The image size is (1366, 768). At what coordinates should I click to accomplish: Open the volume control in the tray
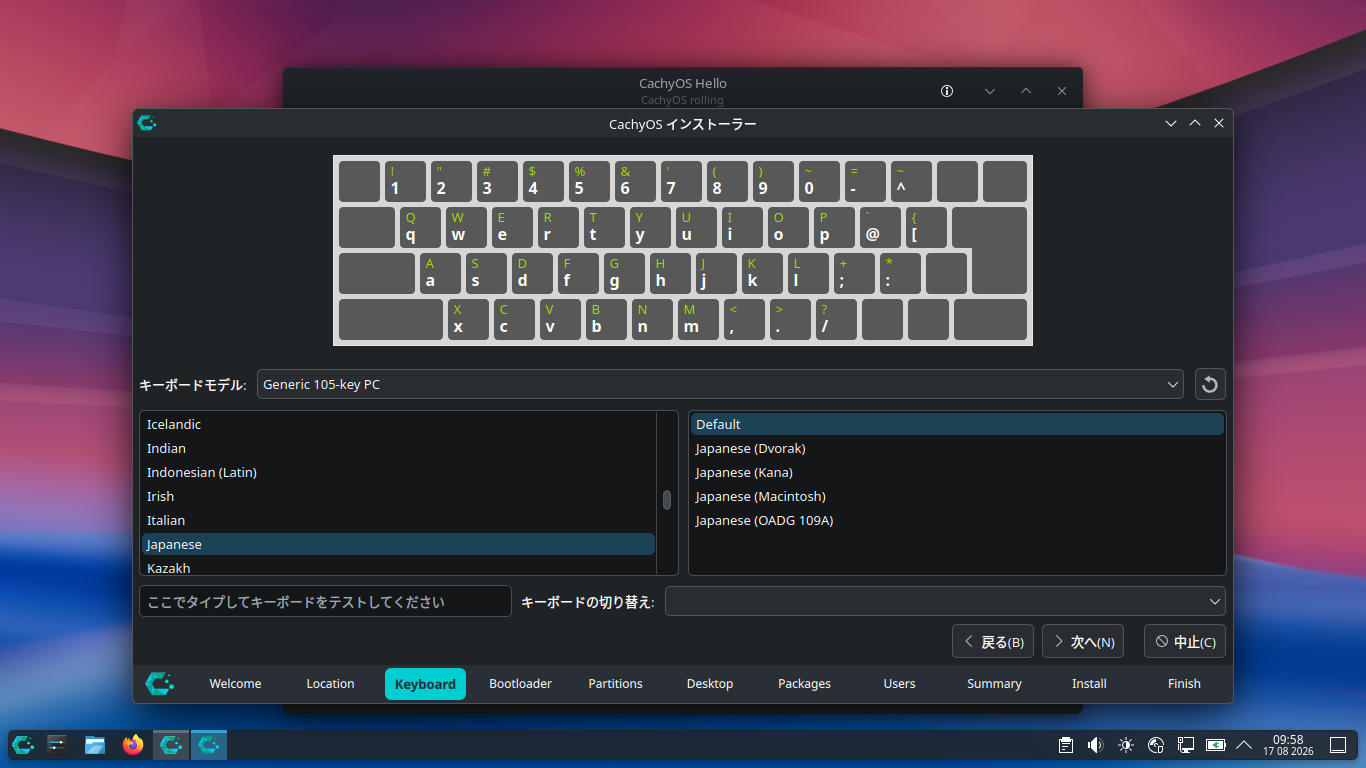click(1096, 745)
